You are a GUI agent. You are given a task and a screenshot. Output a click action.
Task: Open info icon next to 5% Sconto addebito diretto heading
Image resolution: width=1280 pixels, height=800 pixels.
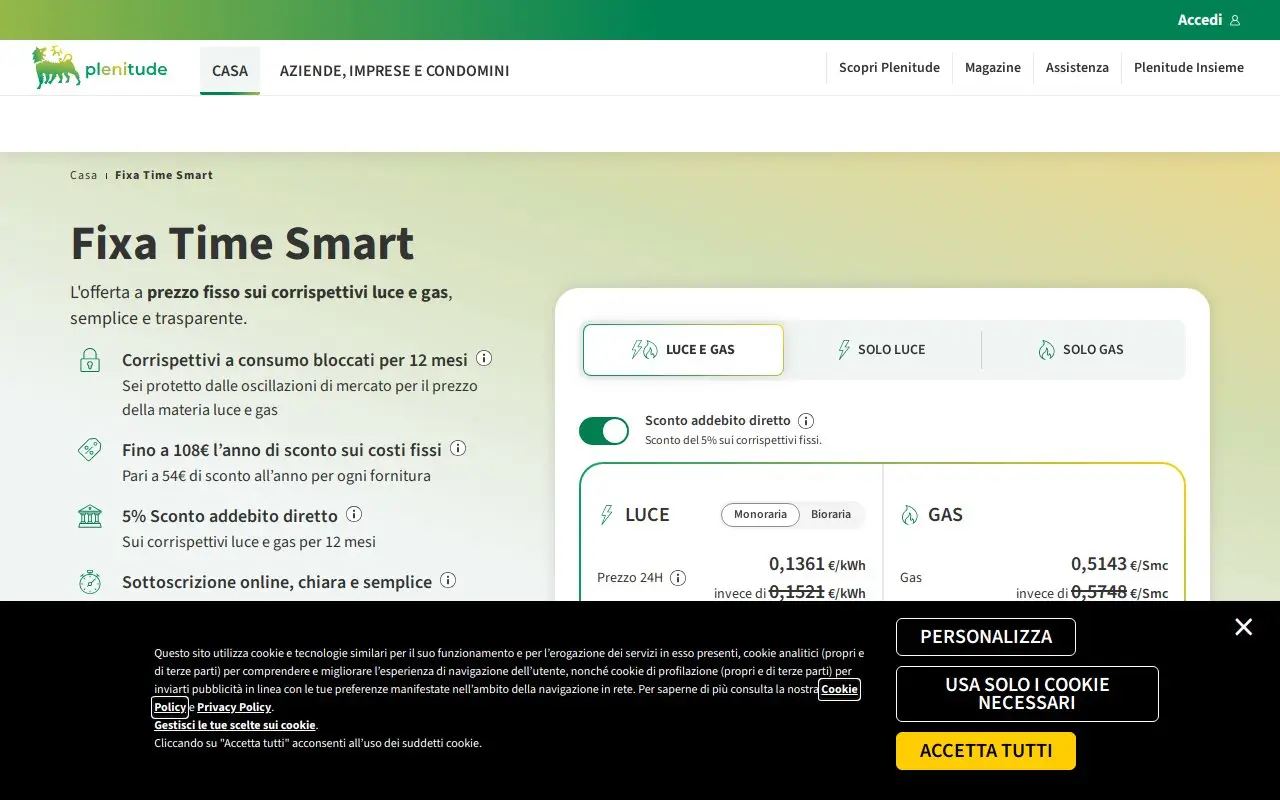354,514
